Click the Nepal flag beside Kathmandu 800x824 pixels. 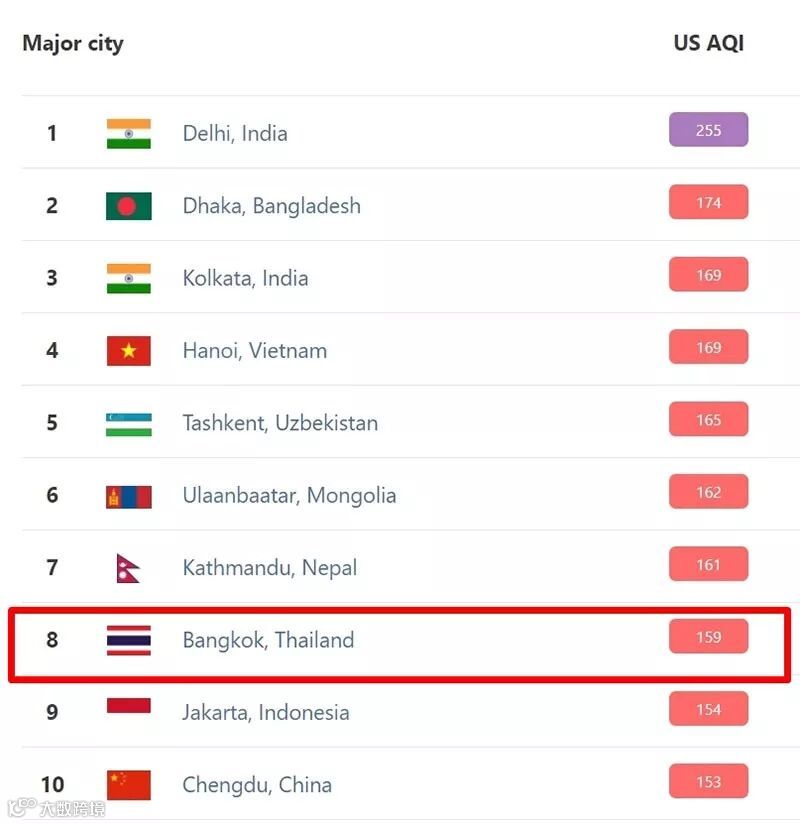coord(127,568)
